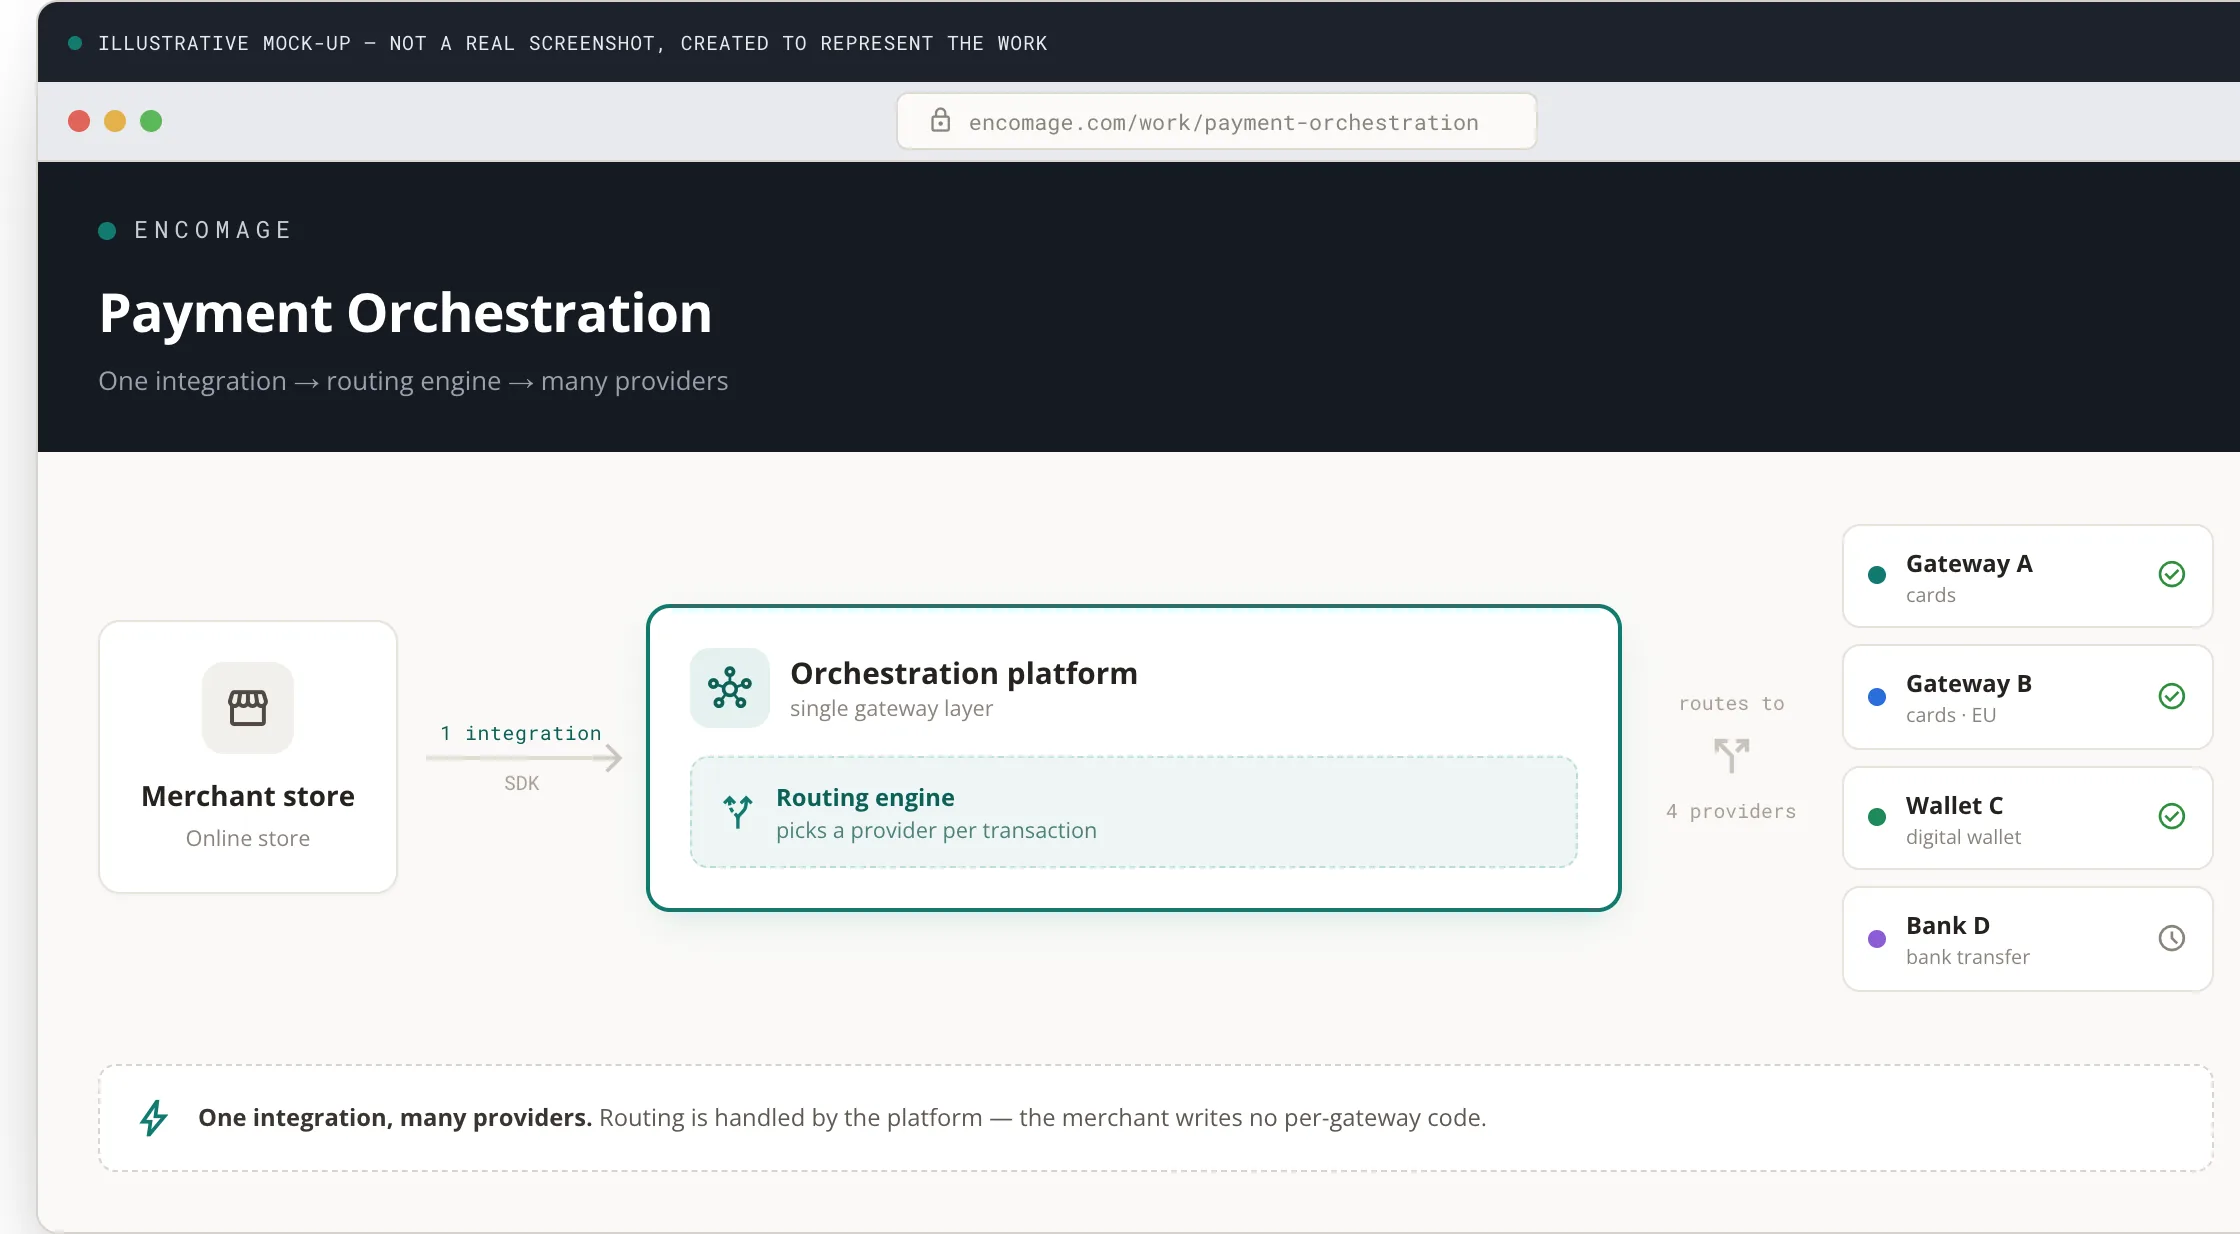Click the 'SDK' label under arrow
The image size is (2240, 1234).
[x=521, y=783]
